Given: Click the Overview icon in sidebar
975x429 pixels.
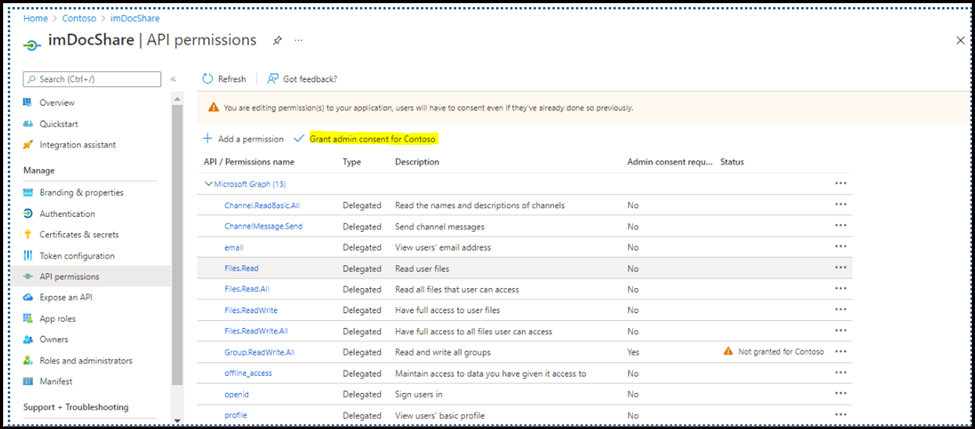Looking at the screenshot, I should coord(27,103).
